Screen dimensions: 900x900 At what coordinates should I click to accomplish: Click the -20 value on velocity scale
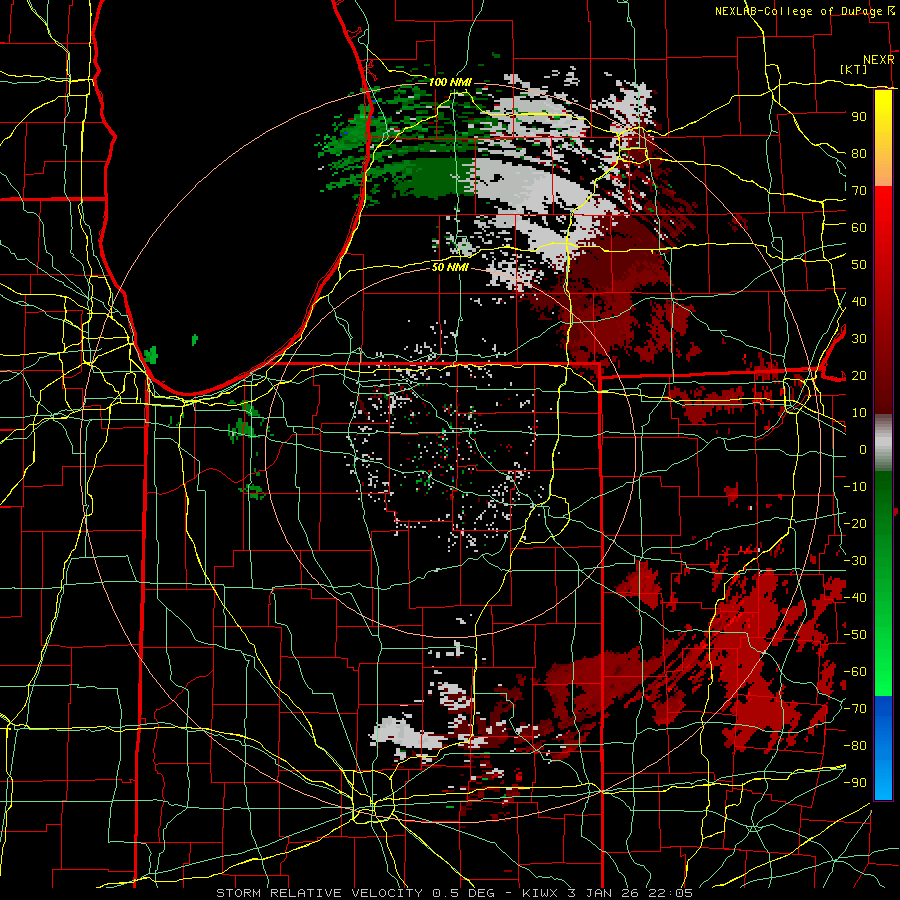pos(855,523)
